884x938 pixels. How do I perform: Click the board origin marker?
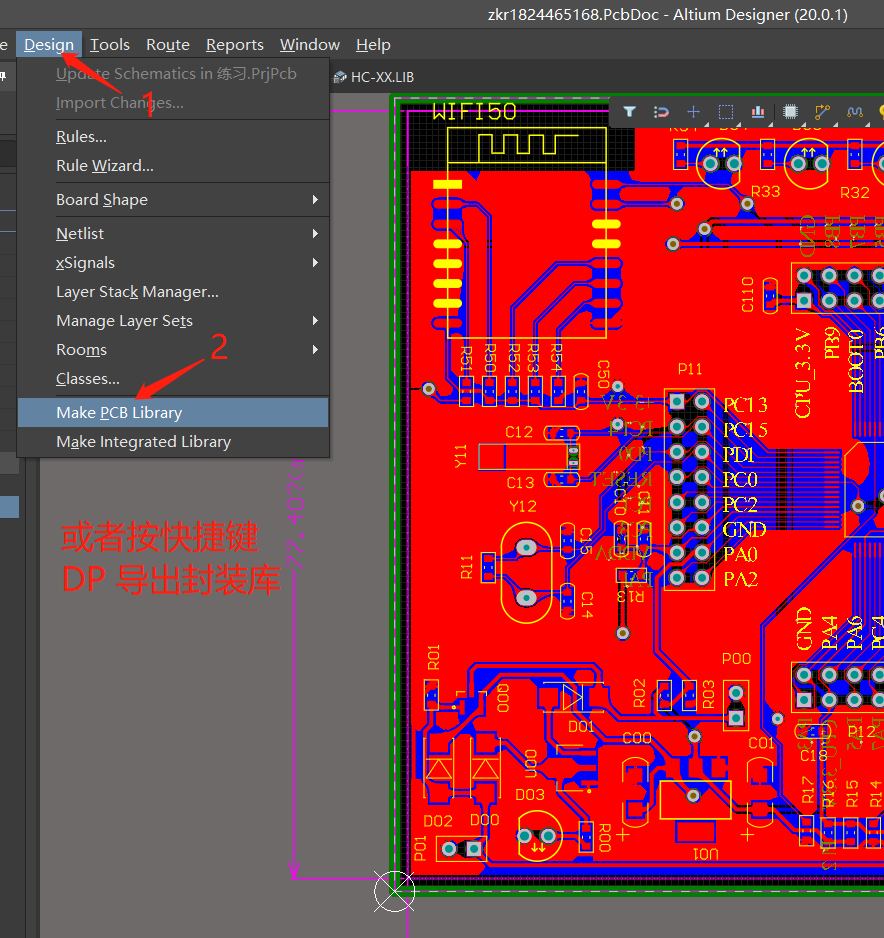(x=394, y=891)
